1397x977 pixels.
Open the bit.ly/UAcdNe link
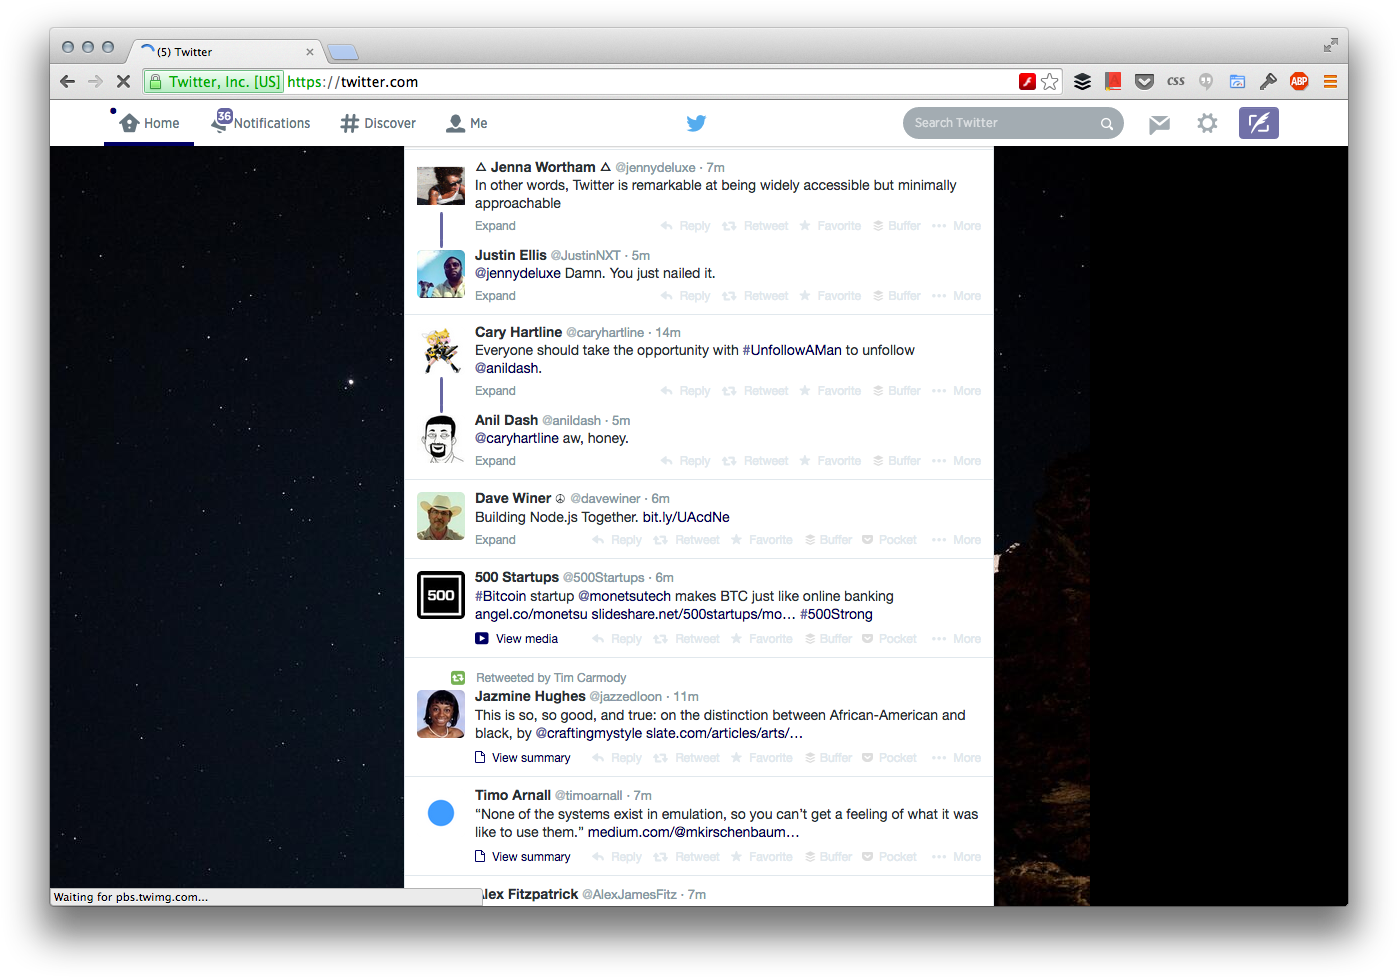686,517
